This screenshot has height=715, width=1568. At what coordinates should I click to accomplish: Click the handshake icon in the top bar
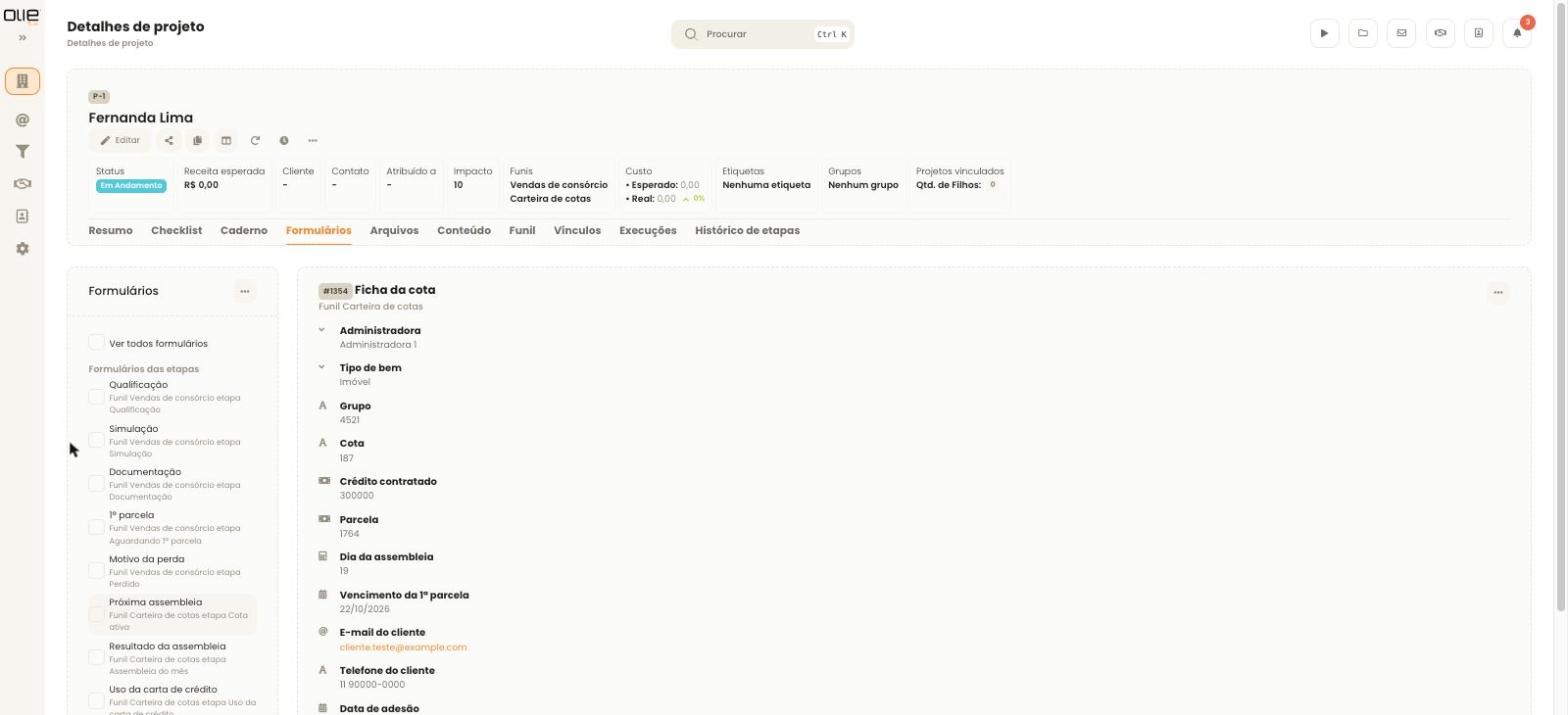tap(1440, 33)
